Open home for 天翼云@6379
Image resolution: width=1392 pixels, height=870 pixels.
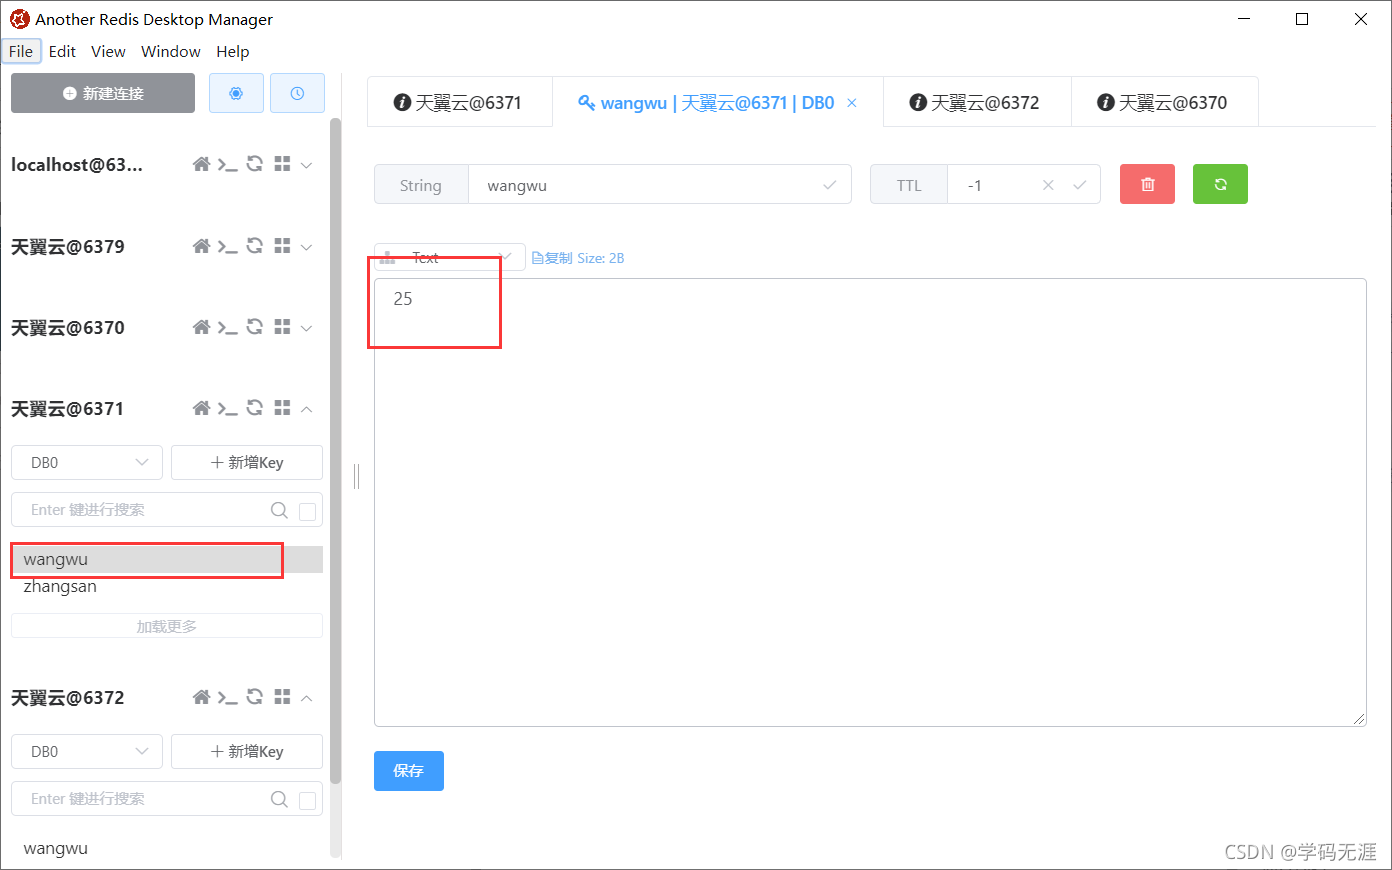[201, 246]
